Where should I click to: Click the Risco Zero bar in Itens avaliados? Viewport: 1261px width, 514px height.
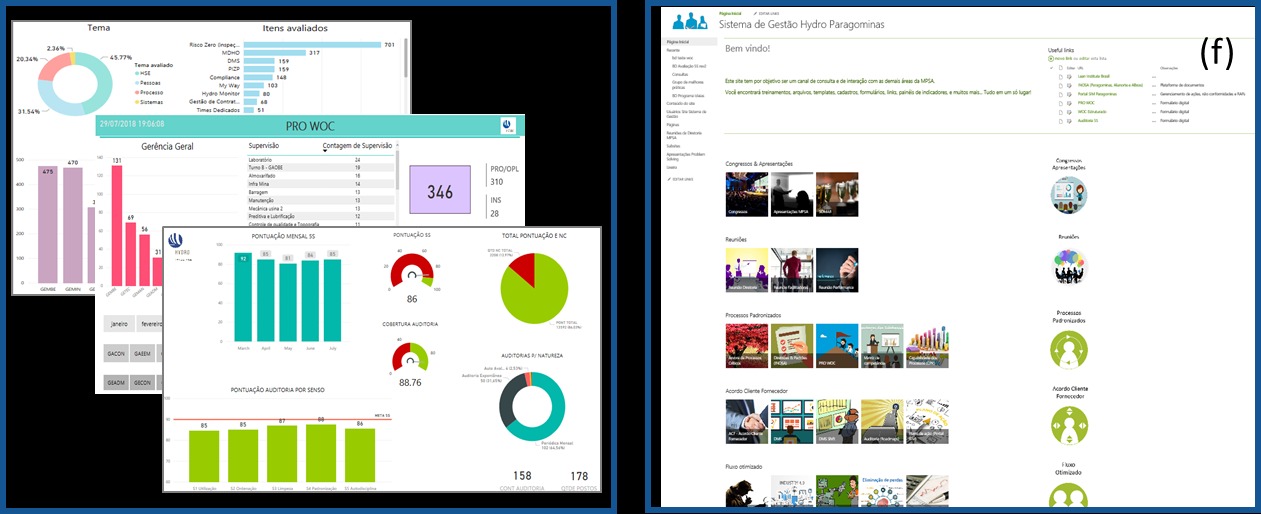(x=313, y=45)
